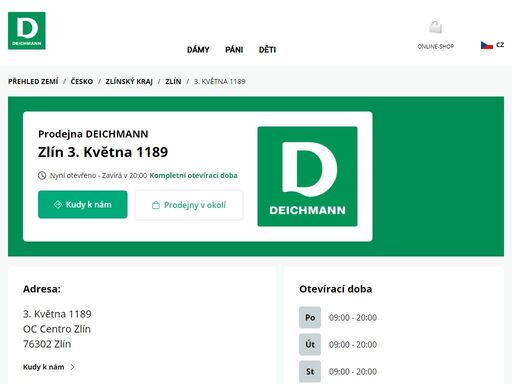The image size is (512, 384).
Task: Open the Online-Shop bag icon
Action: pos(436,27)
